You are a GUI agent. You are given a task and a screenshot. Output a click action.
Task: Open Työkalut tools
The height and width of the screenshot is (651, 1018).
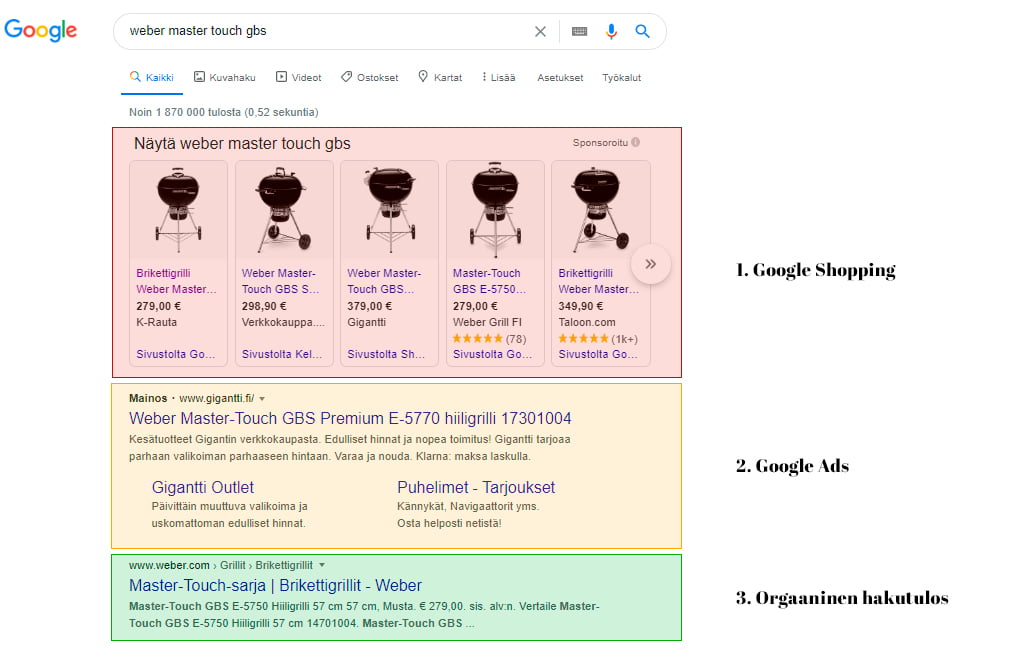pos(621,77)
